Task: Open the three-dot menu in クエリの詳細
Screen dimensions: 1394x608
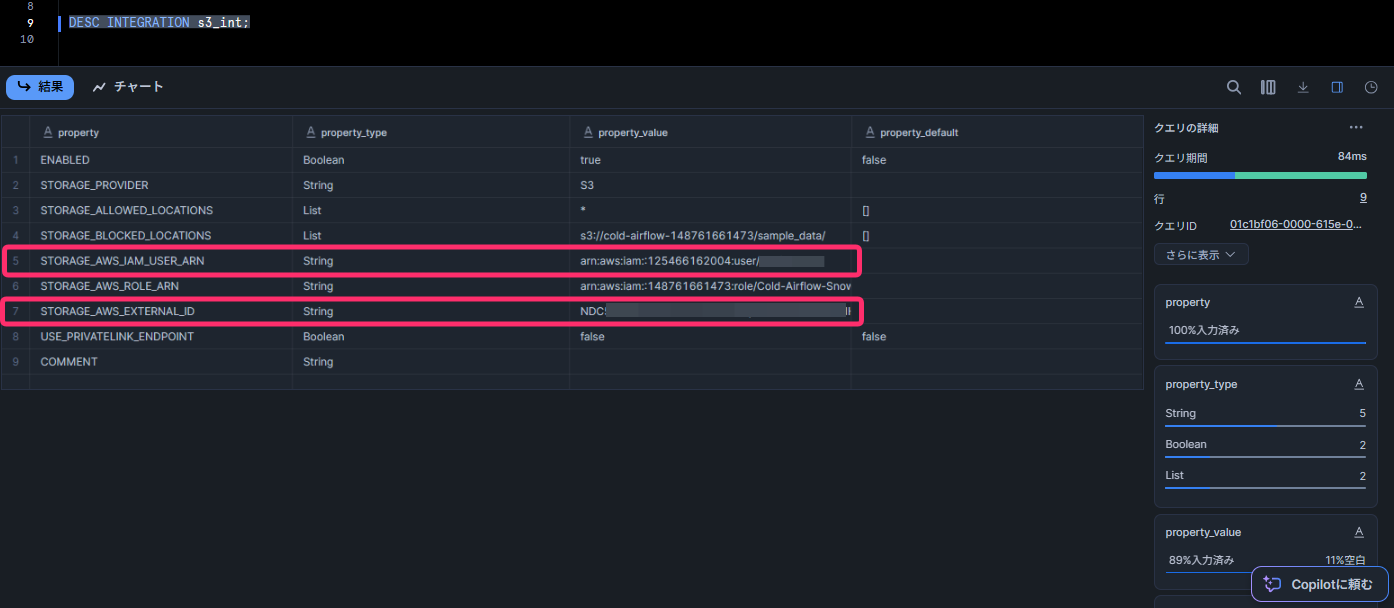Action: pyautogui.click(x=1356, y=128)
